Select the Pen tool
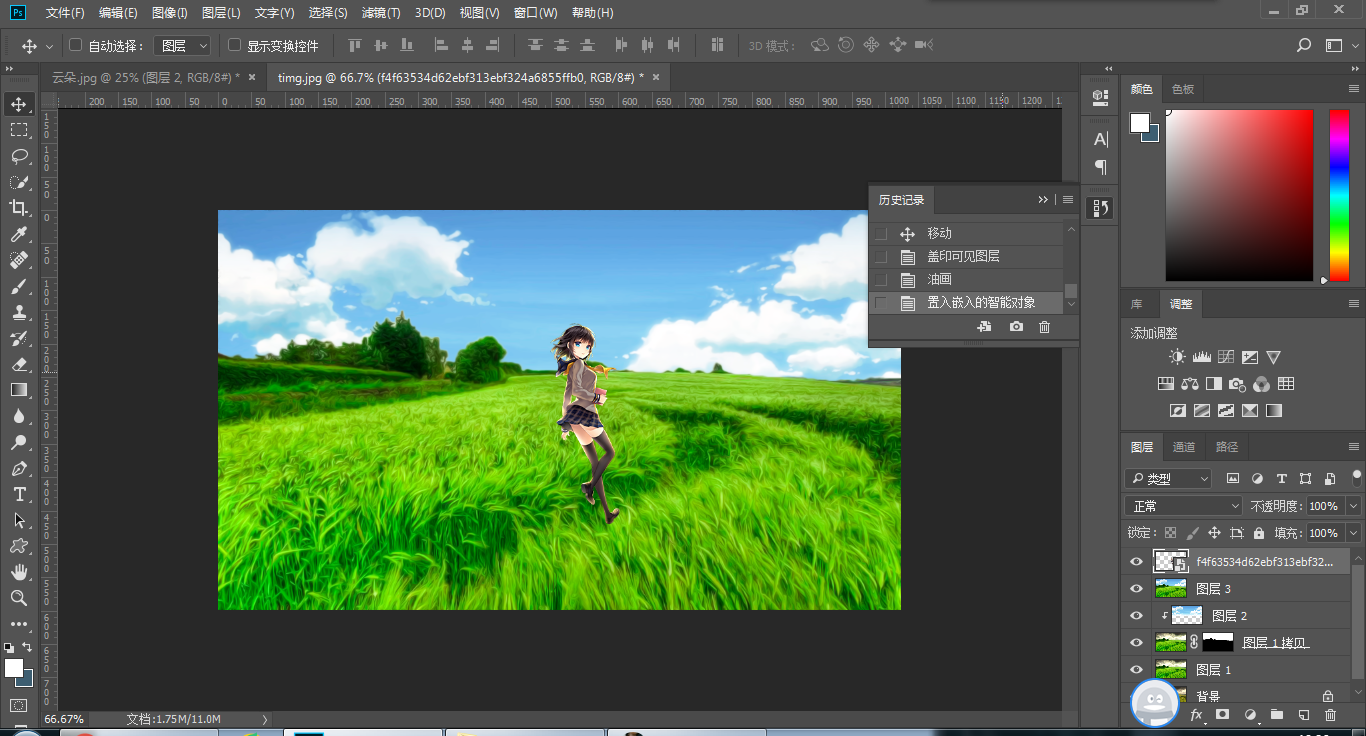1366x736 pixels. pyautogui.click(x=19, y=468)
